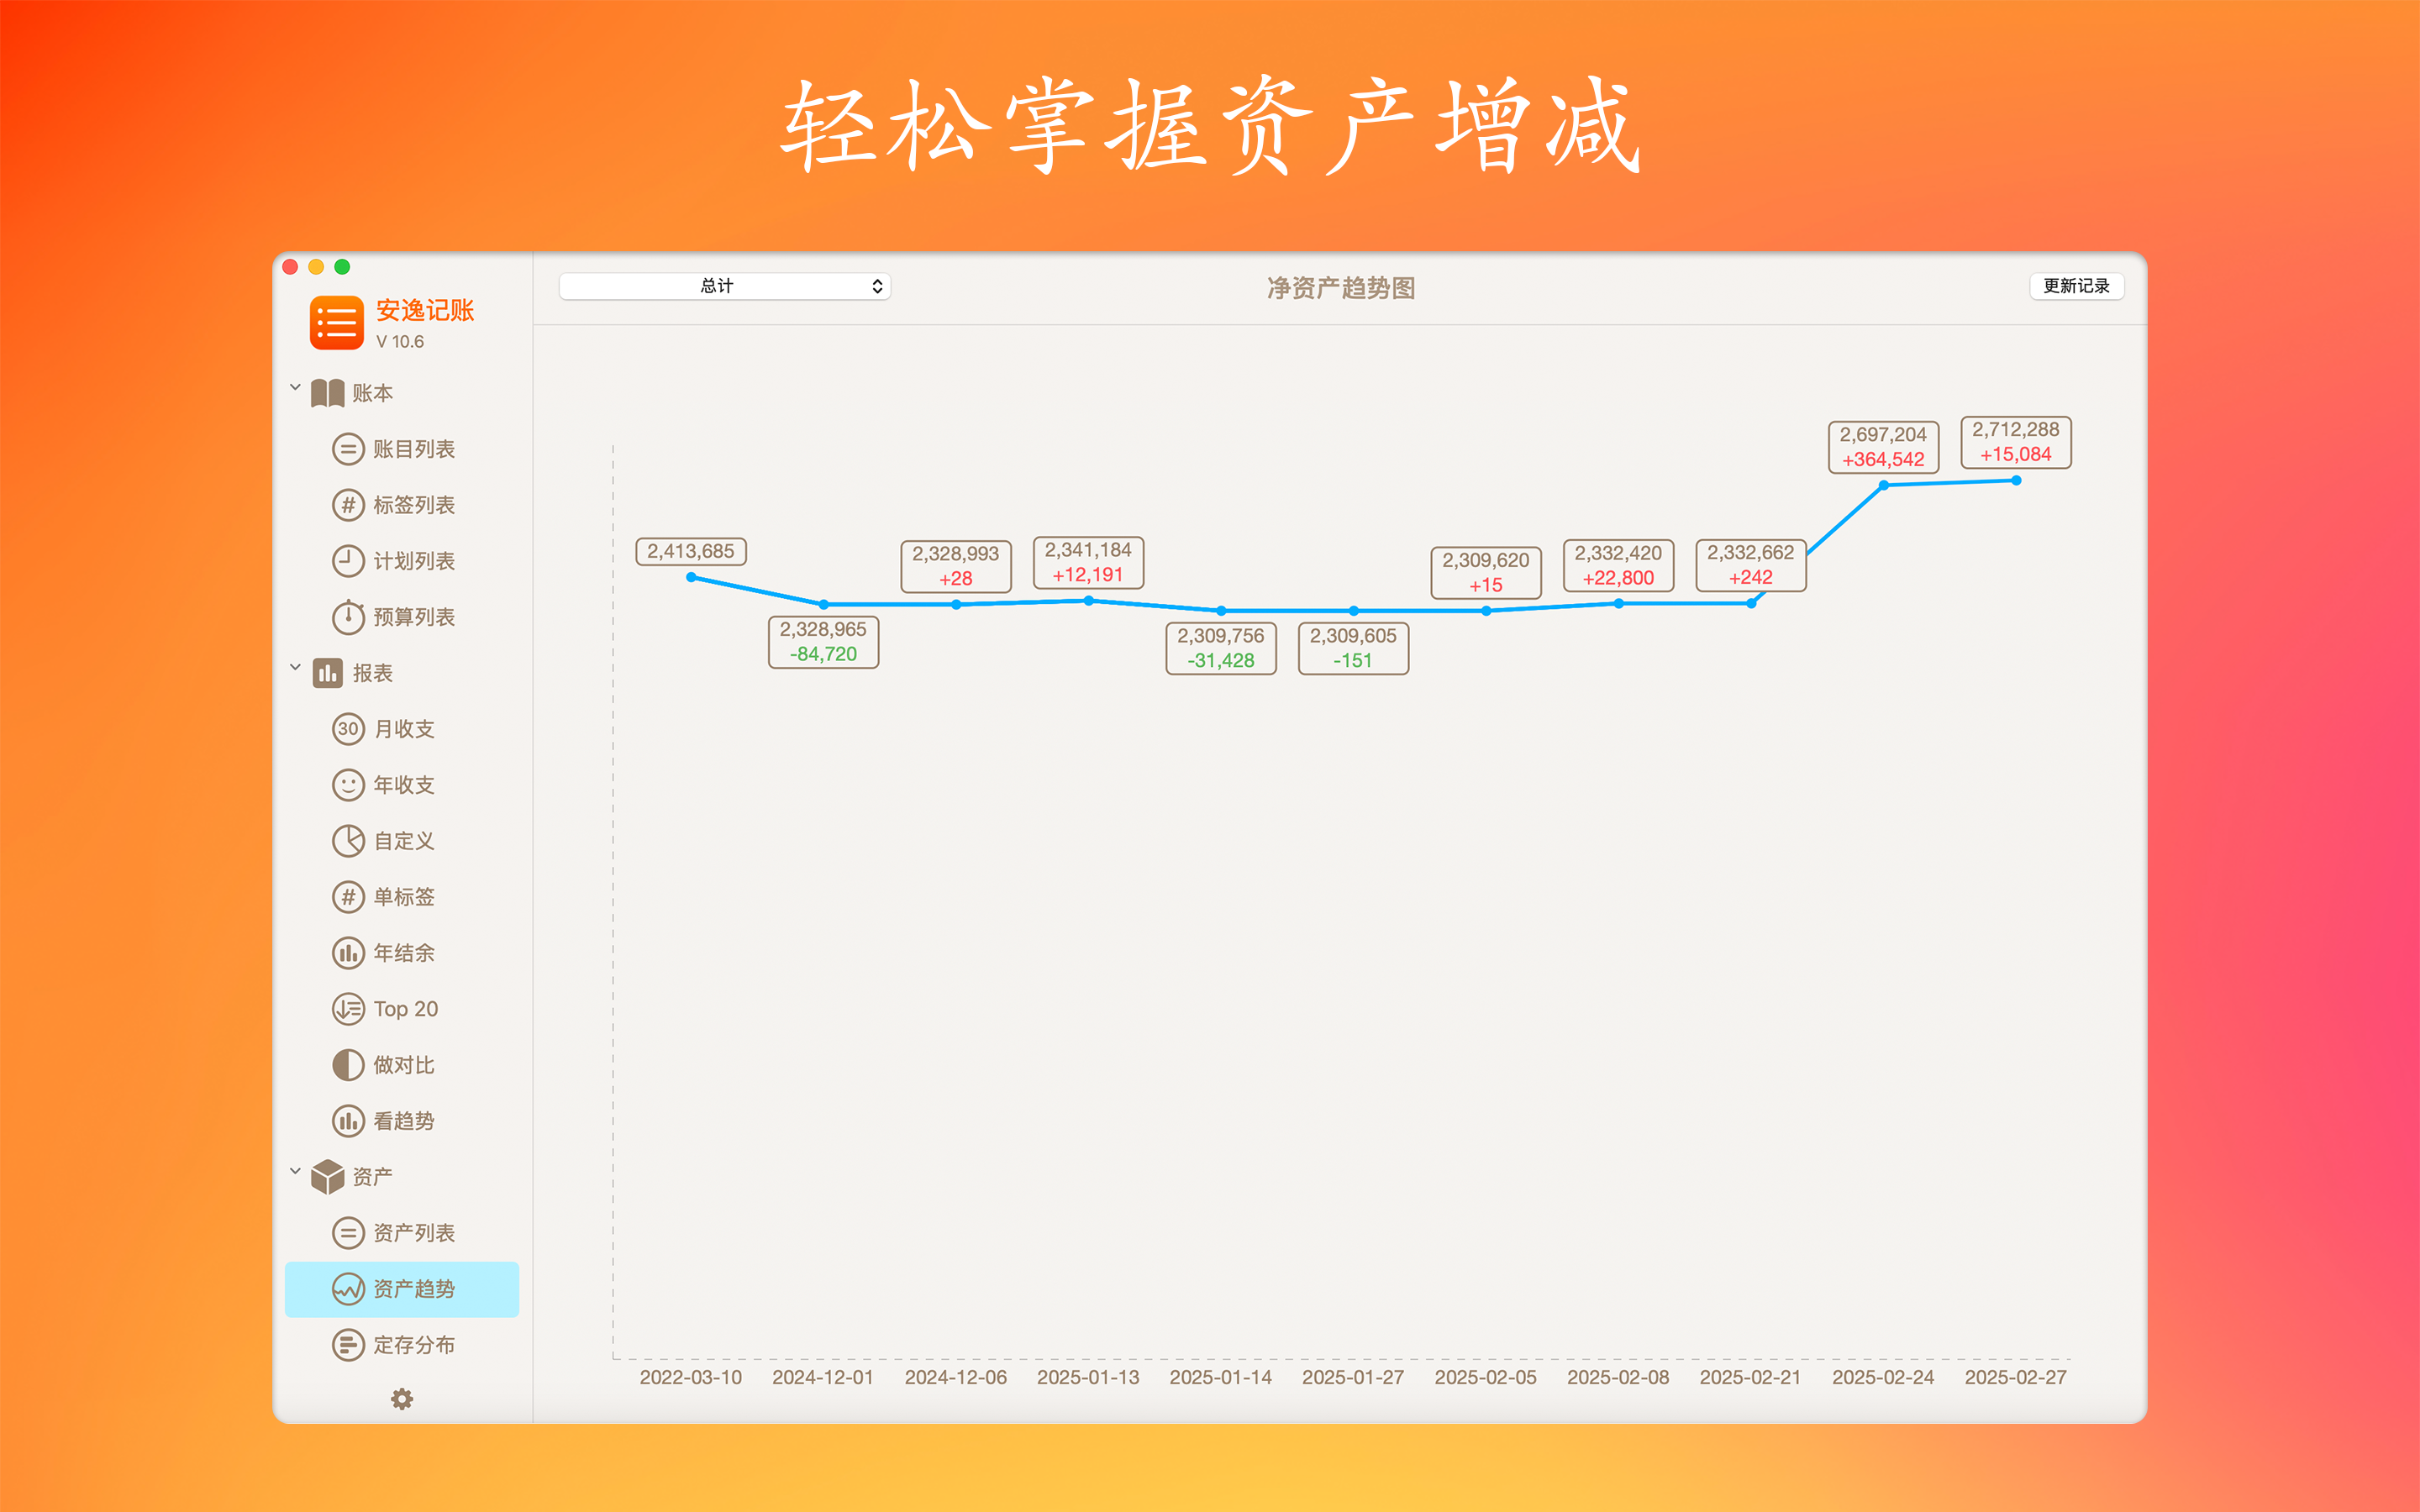Click the 看趋势 bar chart icon
The image size is (2420, 1512).
tap(347, 1121)
